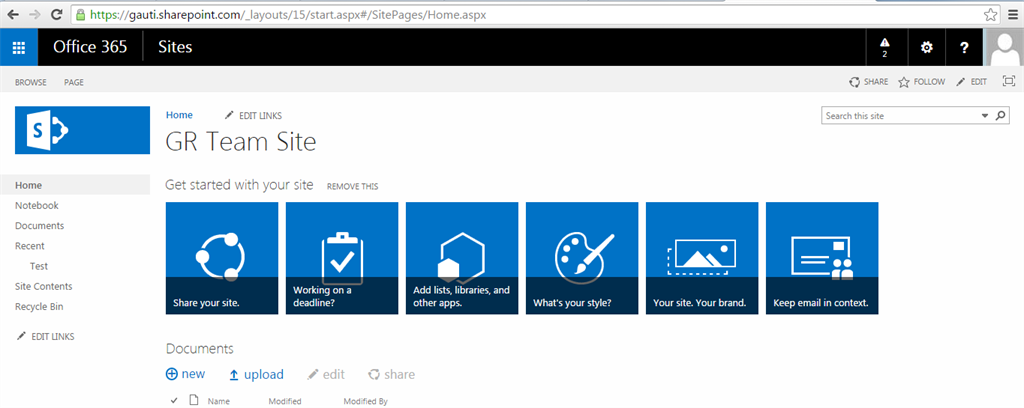Viewport: 1024px width, 408px height.
Task: Click SHARE in the page toolbar
Action: (868, 82)
